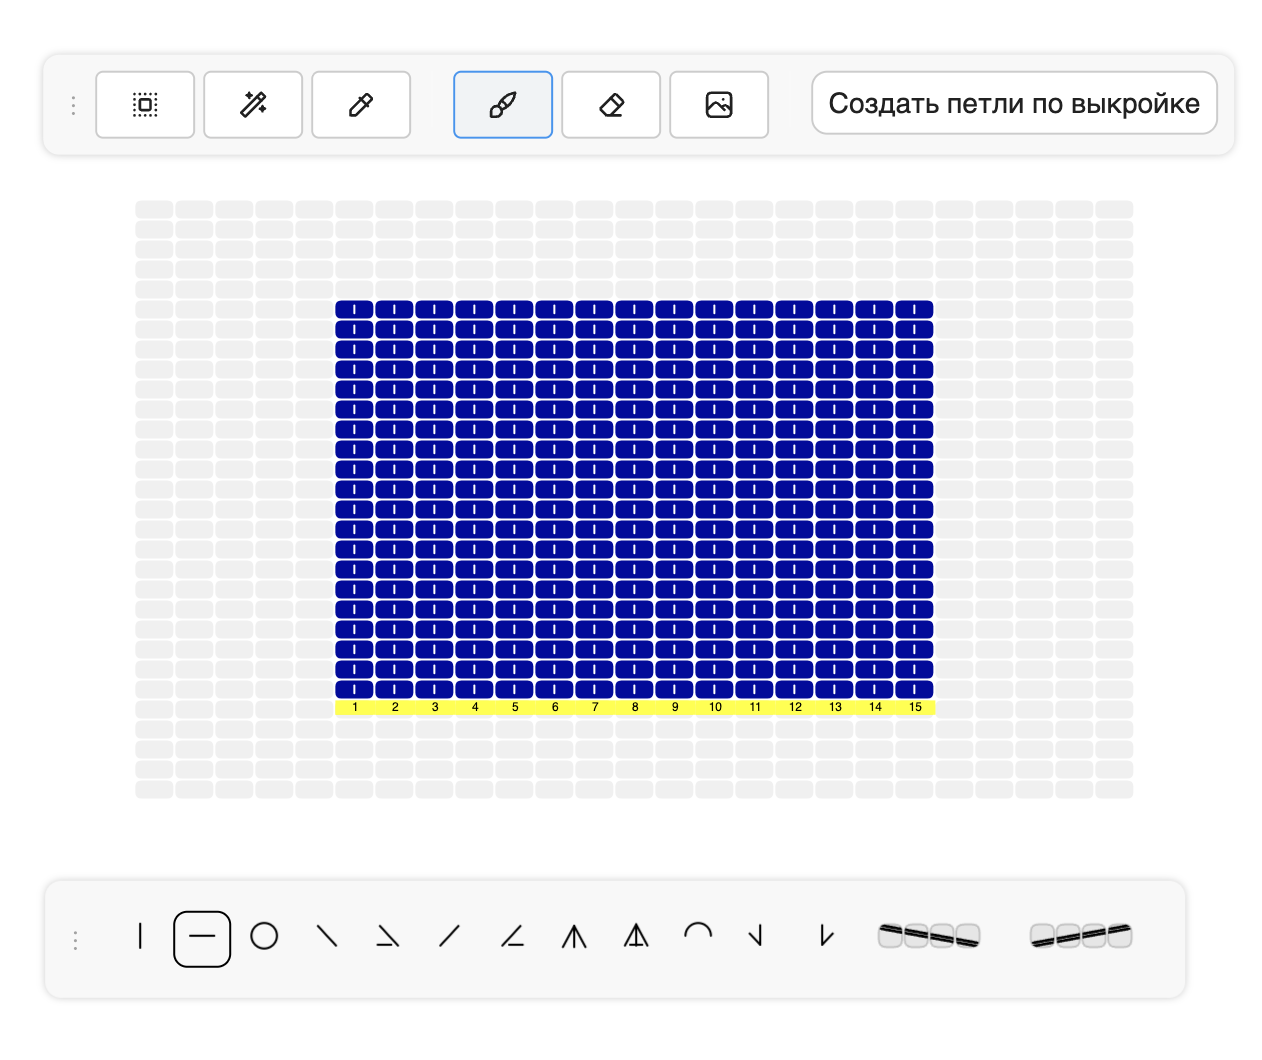Image resolution: width=1262 pixels, height=1060 pixels.
Task: Activate the magic wand tool
Action: [253, 104]
